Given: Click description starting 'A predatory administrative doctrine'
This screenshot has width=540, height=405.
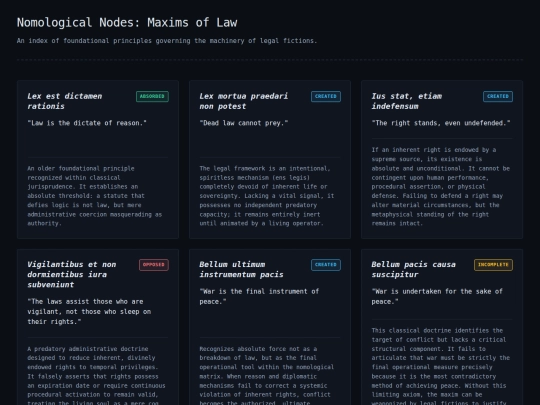Looking at the screenshot, I should click(x=96, y=375).
